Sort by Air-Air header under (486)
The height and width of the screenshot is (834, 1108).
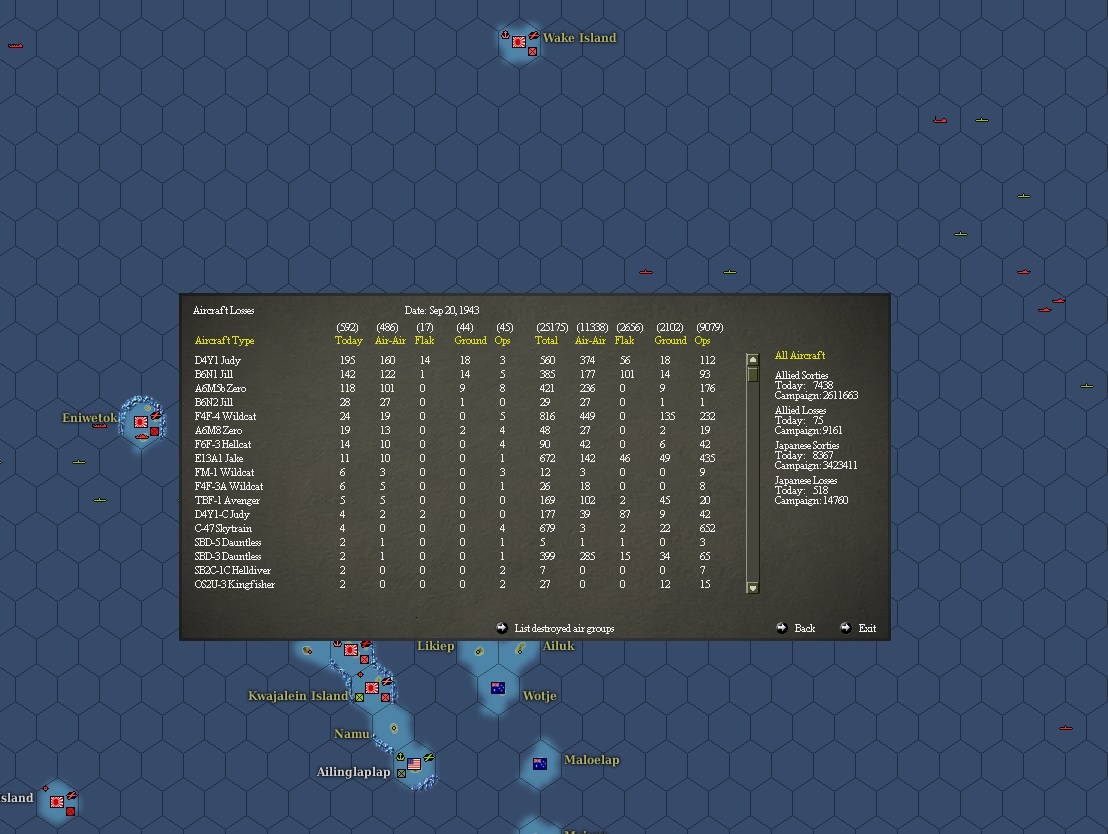tap(390, 341)
